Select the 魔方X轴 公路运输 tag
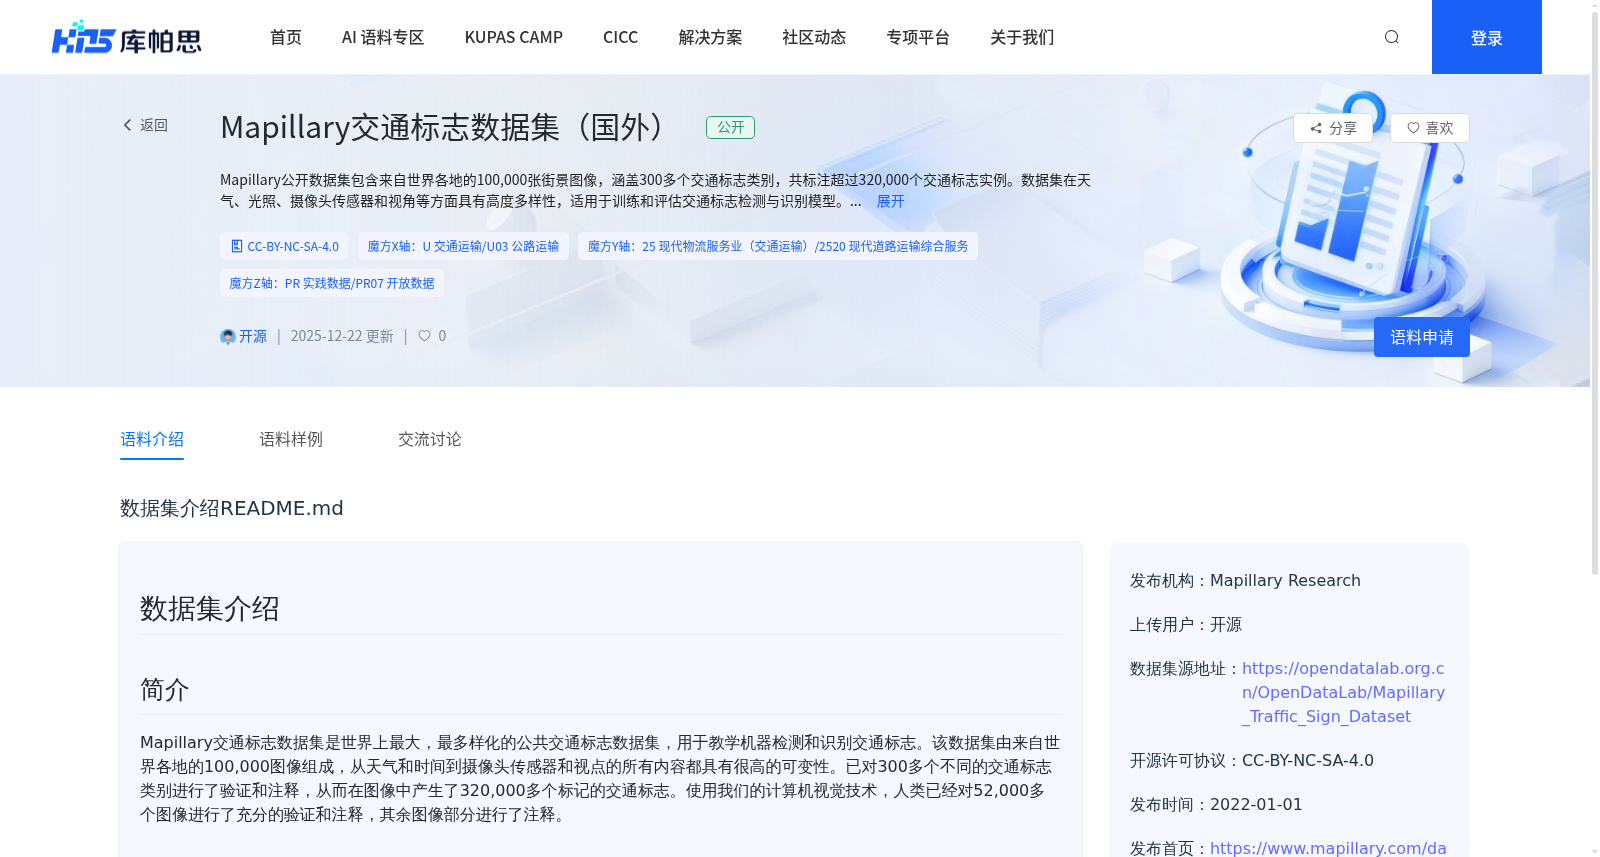Image resolution: width=1600 pixels, height=857 pixels. (463, 246)
